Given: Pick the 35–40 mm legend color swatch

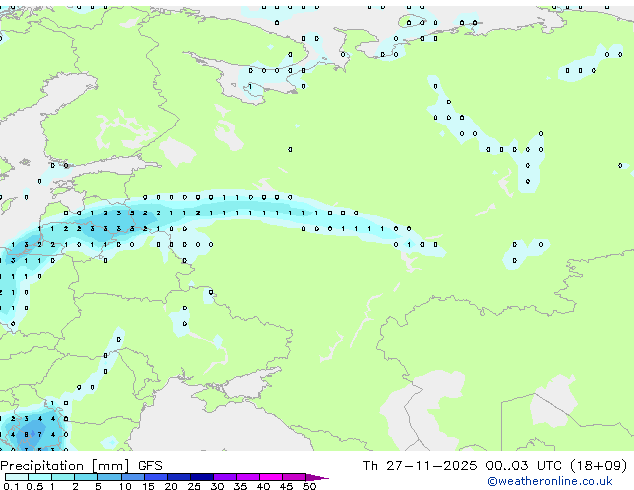Looking at the screenshot, I should (x=248, y=477).
